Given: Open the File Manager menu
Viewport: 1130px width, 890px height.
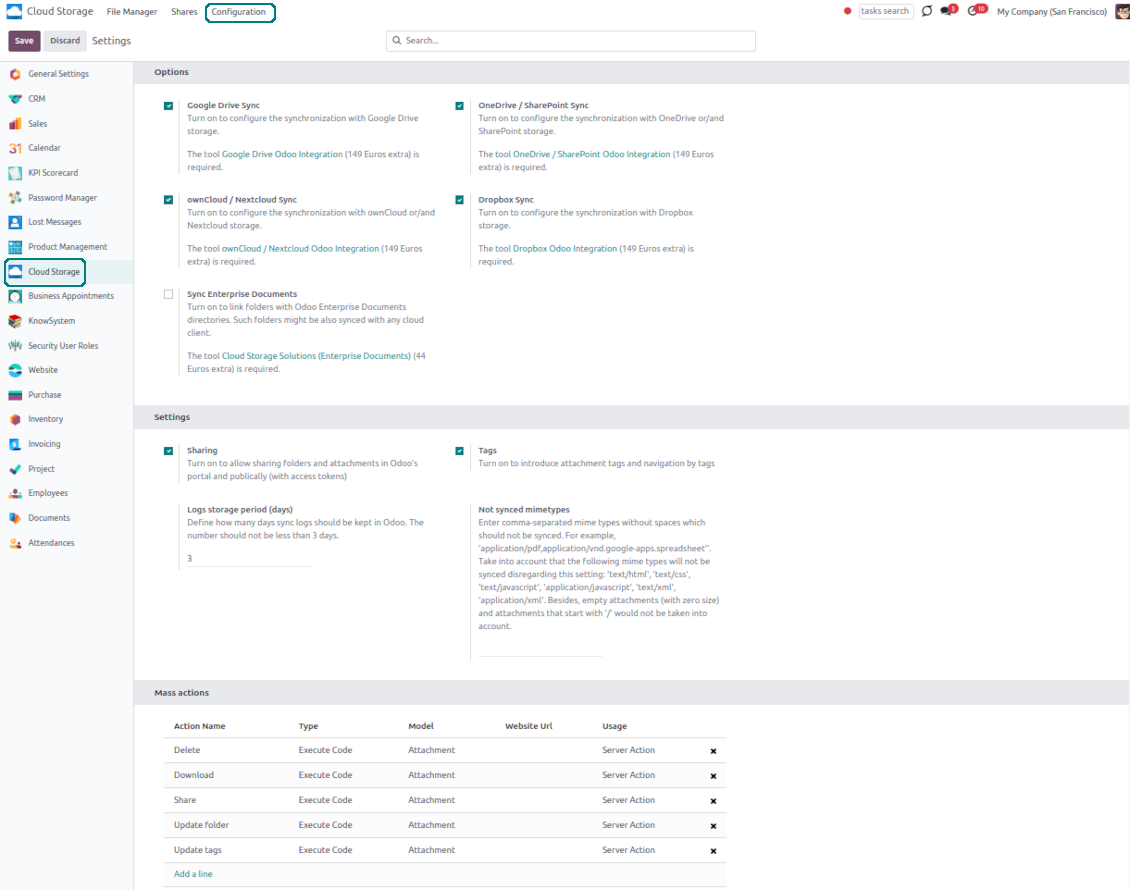Looking at the screenshot, I should [132, 12].
